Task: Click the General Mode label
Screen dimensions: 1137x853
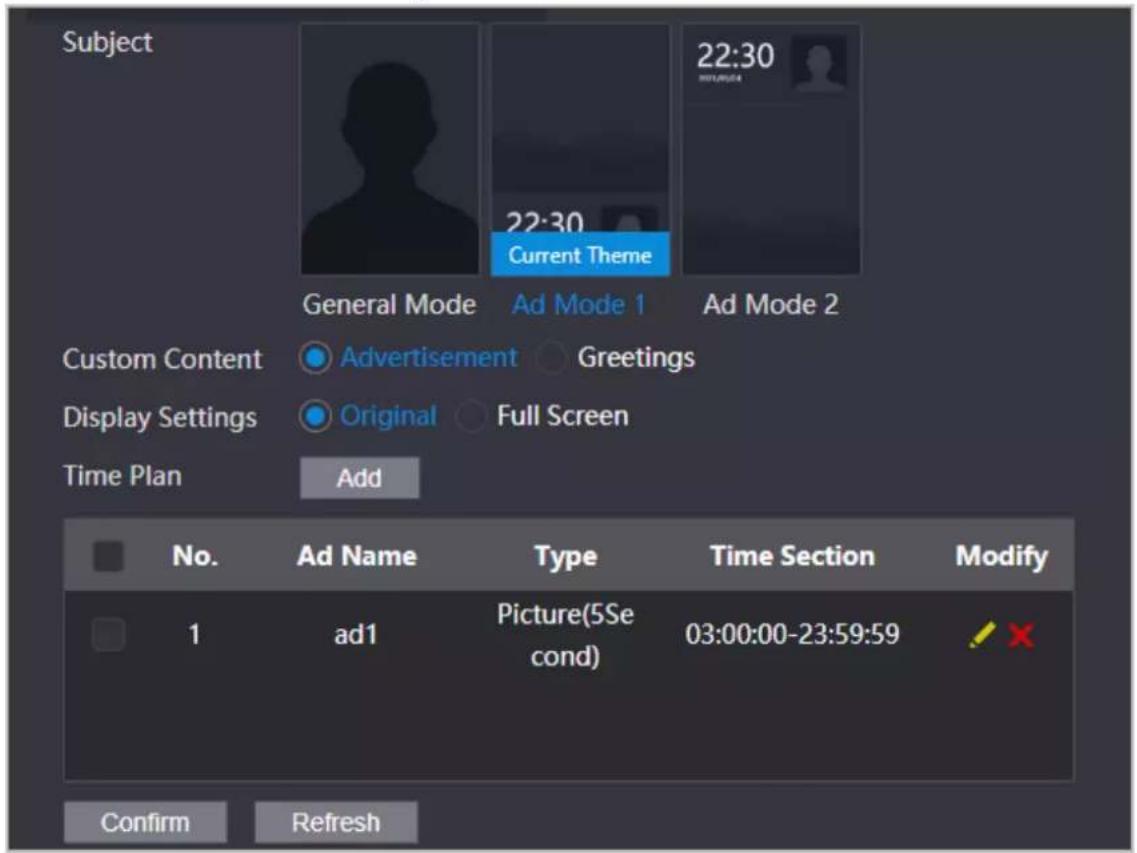Action: point(389,305)
